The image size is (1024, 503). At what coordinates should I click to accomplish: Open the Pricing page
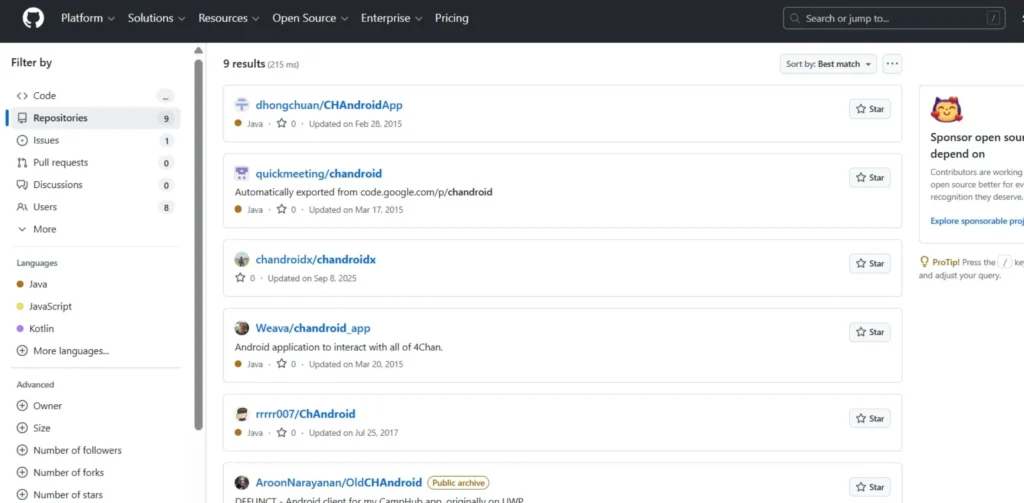452,18
